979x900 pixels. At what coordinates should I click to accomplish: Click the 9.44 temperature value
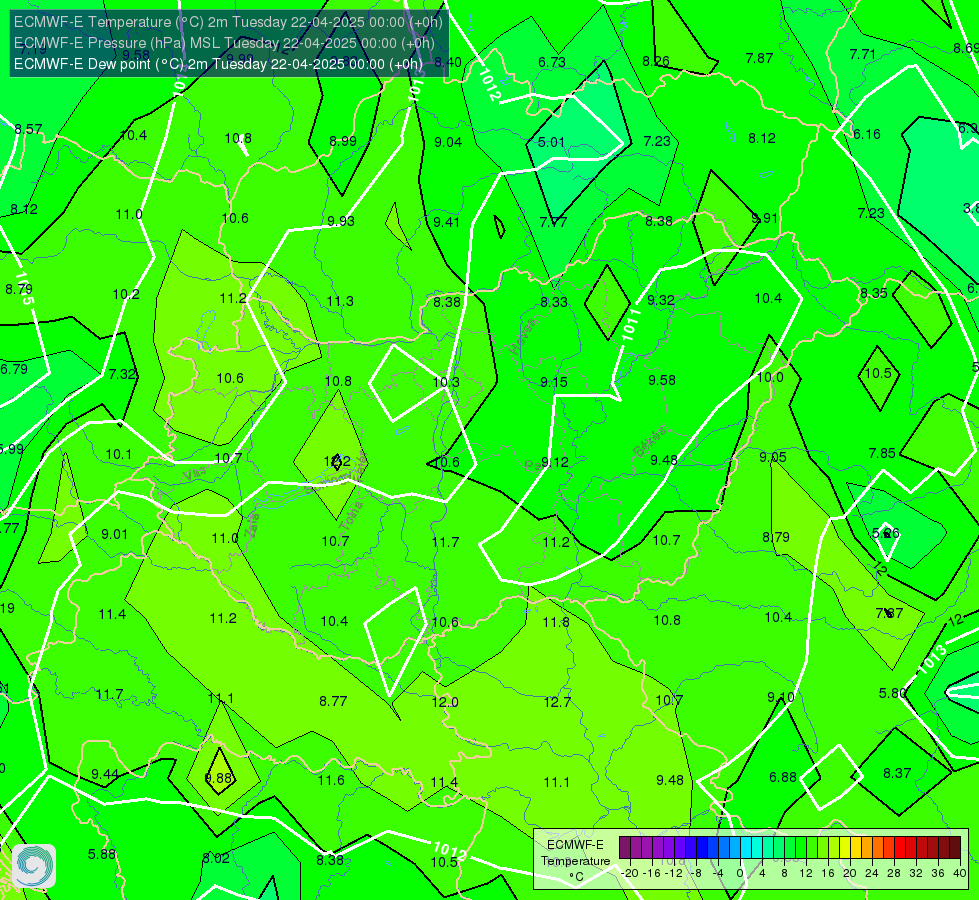click(105, 774)
